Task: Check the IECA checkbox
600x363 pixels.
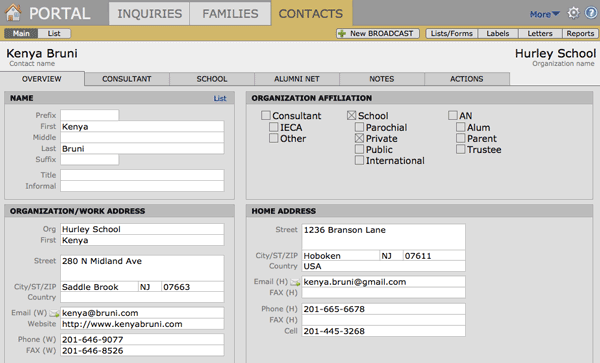Action: (274, 127)
